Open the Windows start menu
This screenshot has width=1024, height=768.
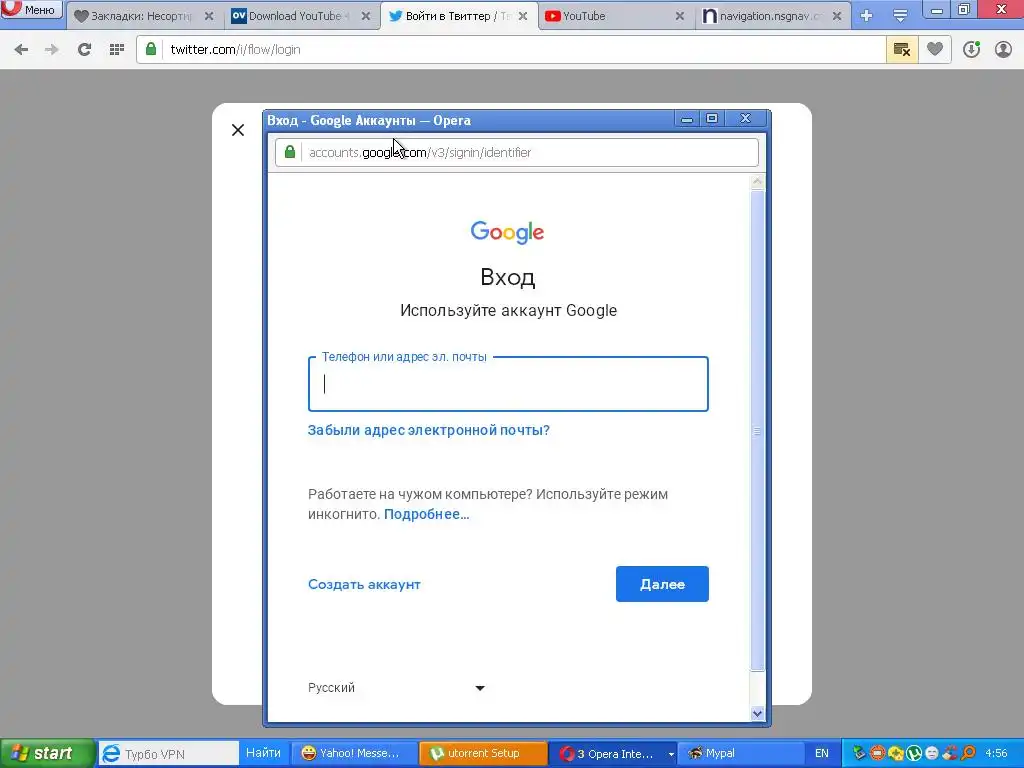click(x=47, y=753)
